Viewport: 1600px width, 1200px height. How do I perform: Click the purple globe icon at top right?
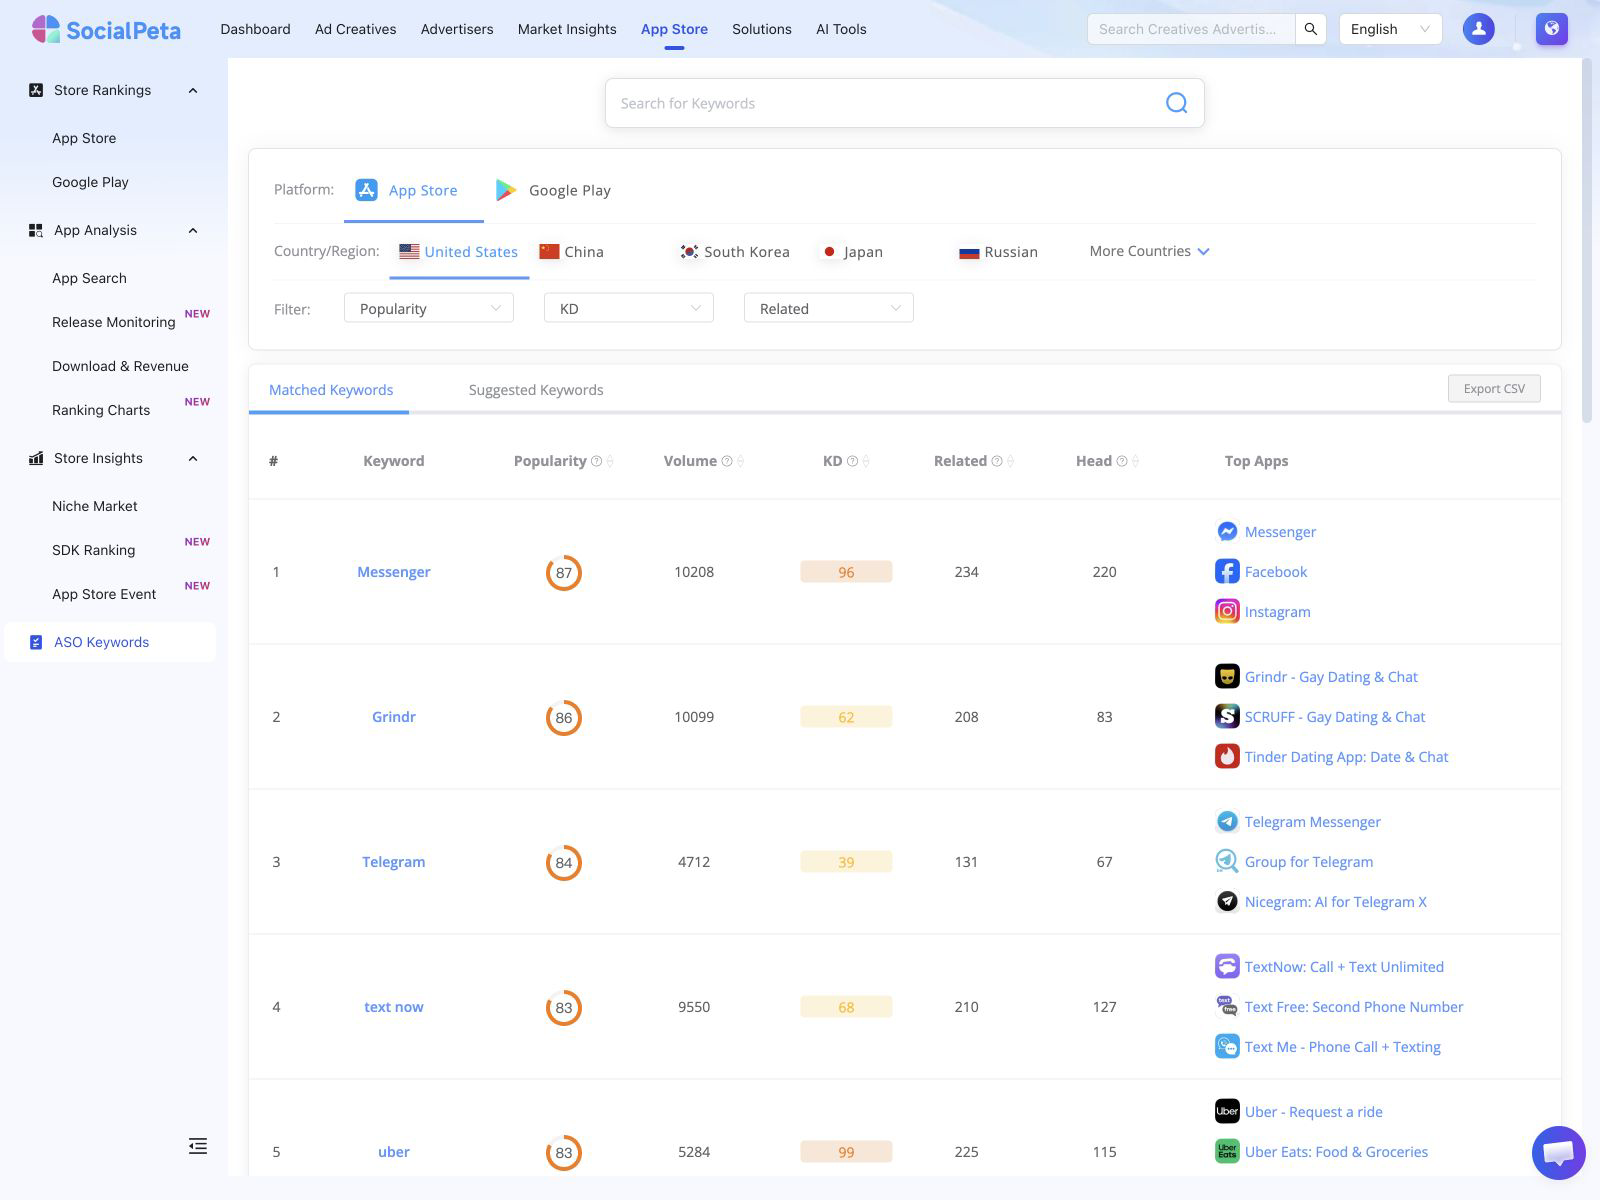(x=1551, y=29)
